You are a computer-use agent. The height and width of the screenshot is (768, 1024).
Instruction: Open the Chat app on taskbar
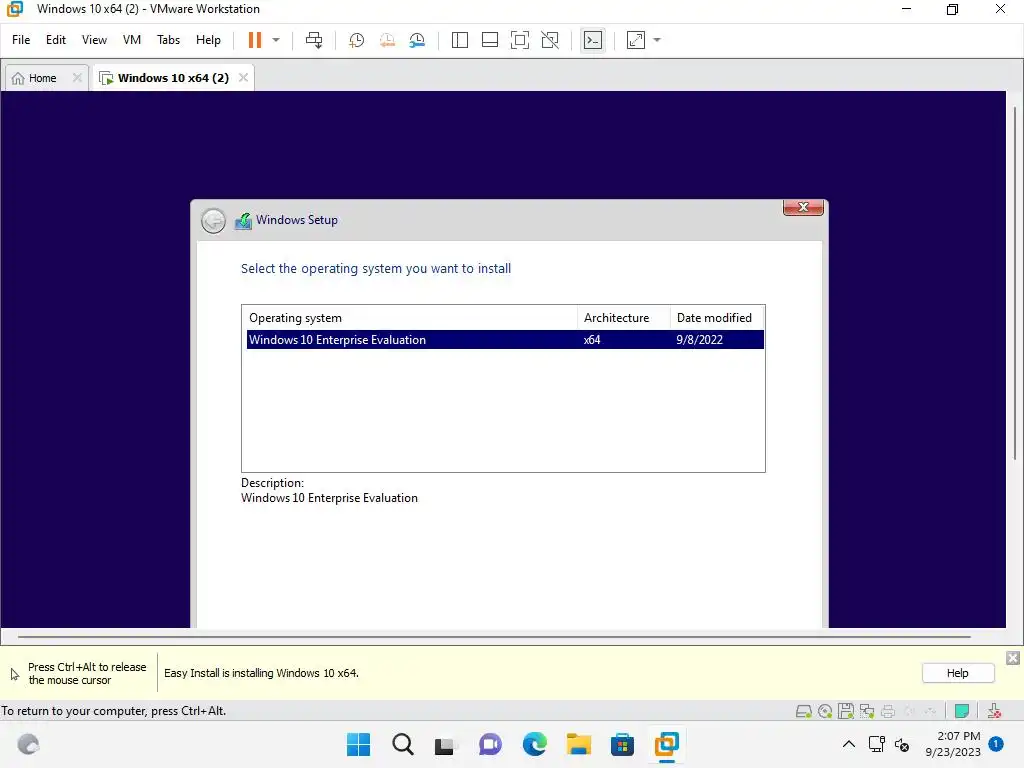490,744
